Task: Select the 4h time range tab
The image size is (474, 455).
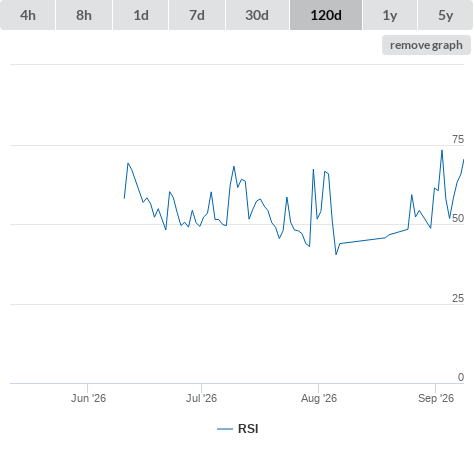Action: click(x=28, y=15)
